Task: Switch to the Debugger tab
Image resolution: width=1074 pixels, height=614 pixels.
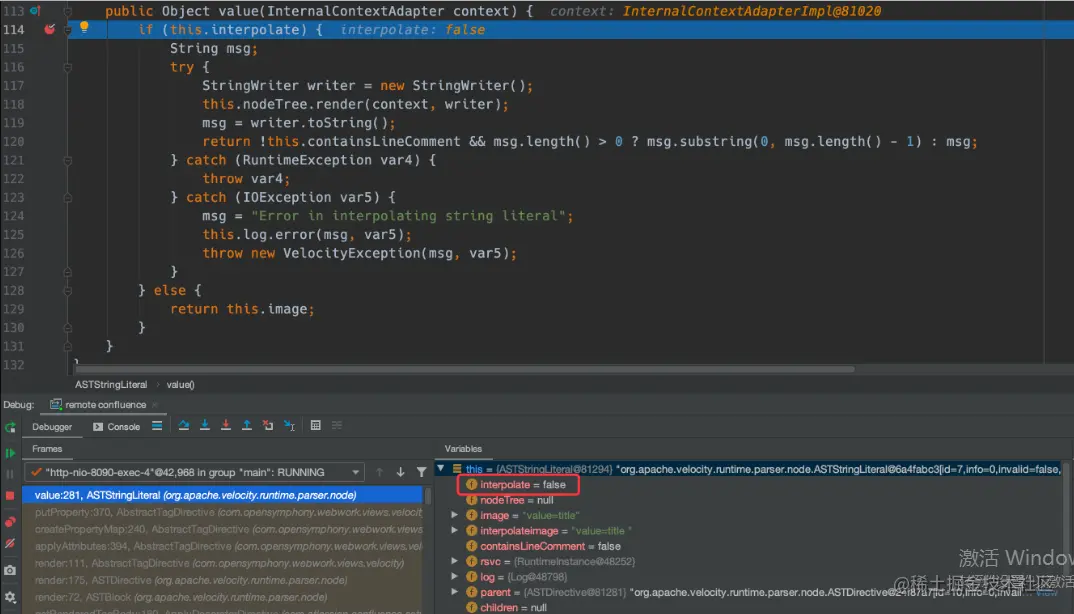Action: [52, 427]
